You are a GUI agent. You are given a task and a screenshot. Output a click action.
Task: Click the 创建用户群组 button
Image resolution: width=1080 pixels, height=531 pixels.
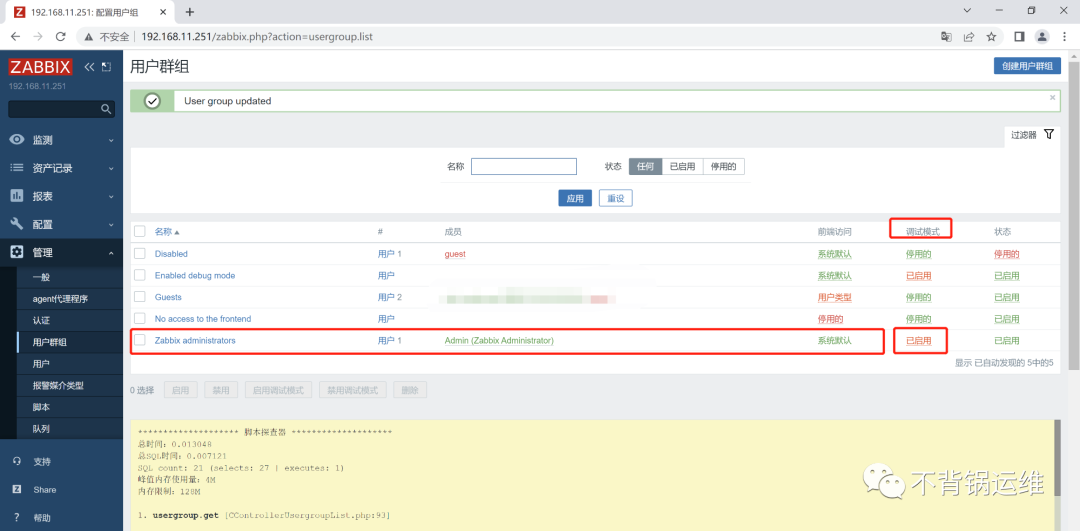(1027, 66)
